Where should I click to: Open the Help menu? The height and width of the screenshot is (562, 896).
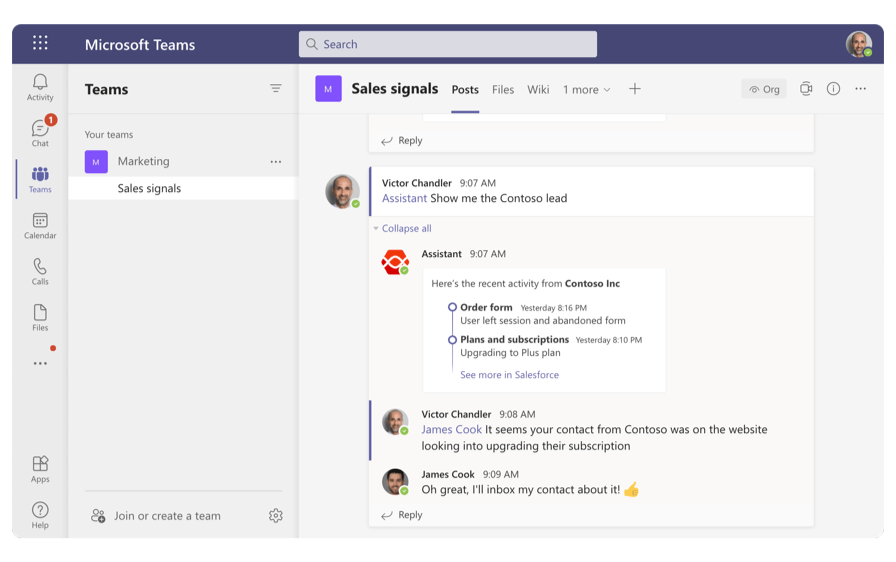click(x=40, y=515)
